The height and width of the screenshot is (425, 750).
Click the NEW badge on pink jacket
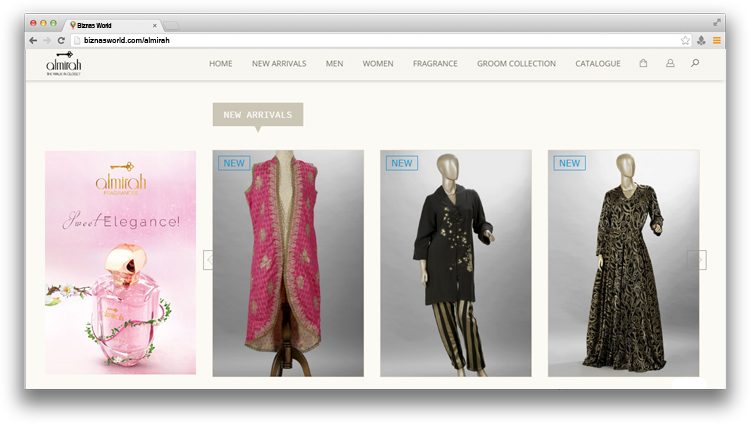(234, 163)
